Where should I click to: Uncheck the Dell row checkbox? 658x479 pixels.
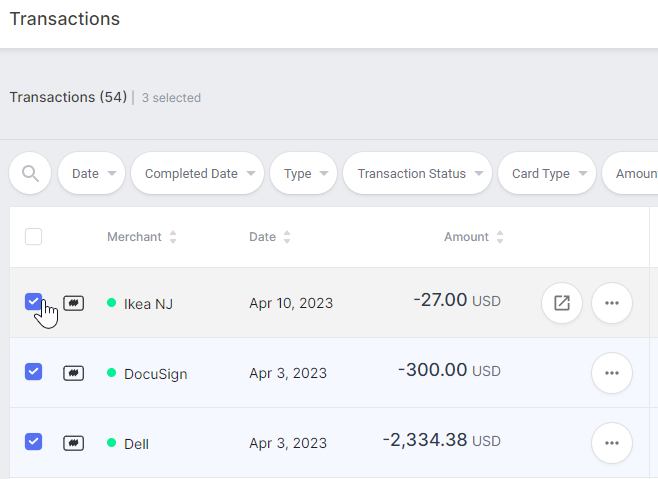tap(34, 442)
